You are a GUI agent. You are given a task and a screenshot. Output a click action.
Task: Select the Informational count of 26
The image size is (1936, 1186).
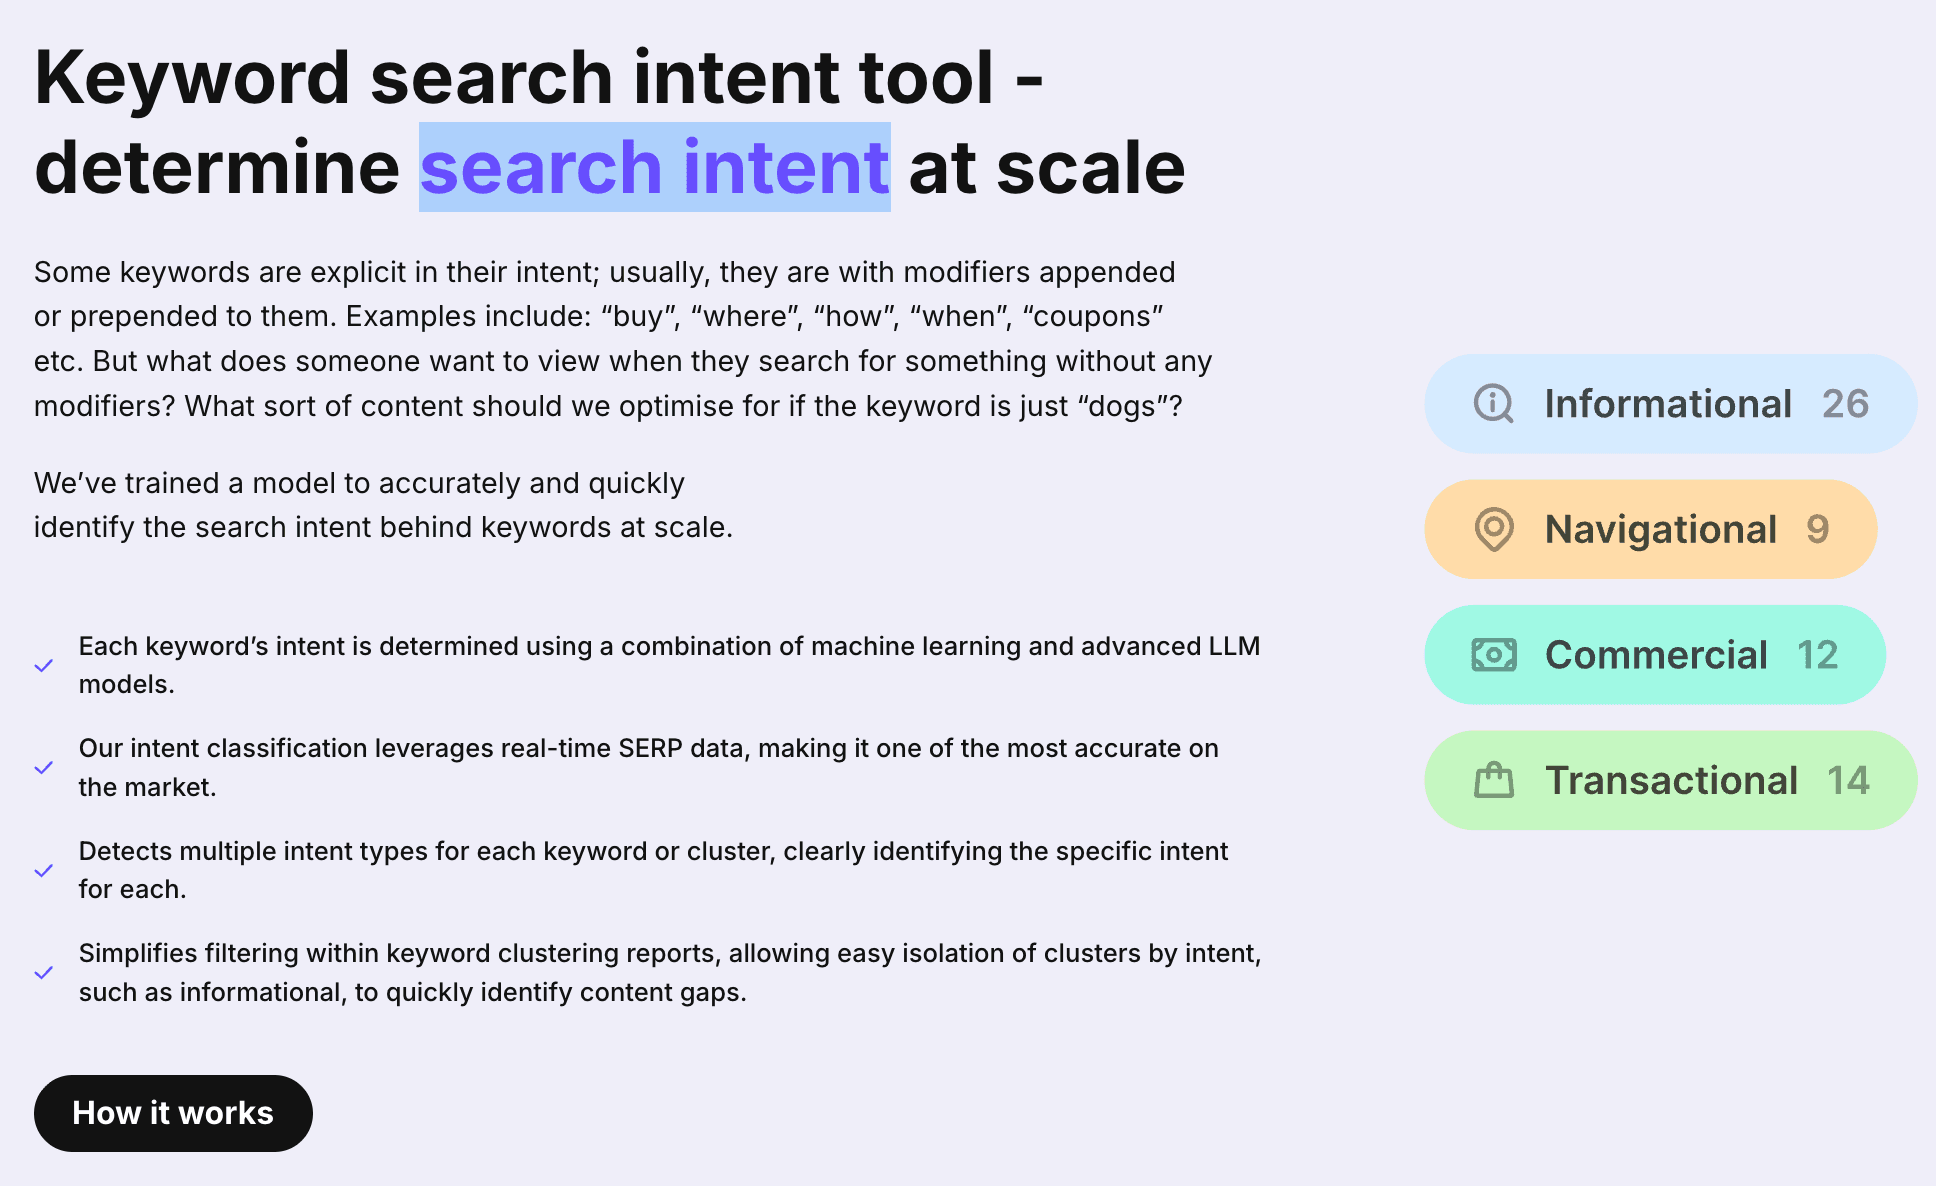click(x=1845, y=404)
